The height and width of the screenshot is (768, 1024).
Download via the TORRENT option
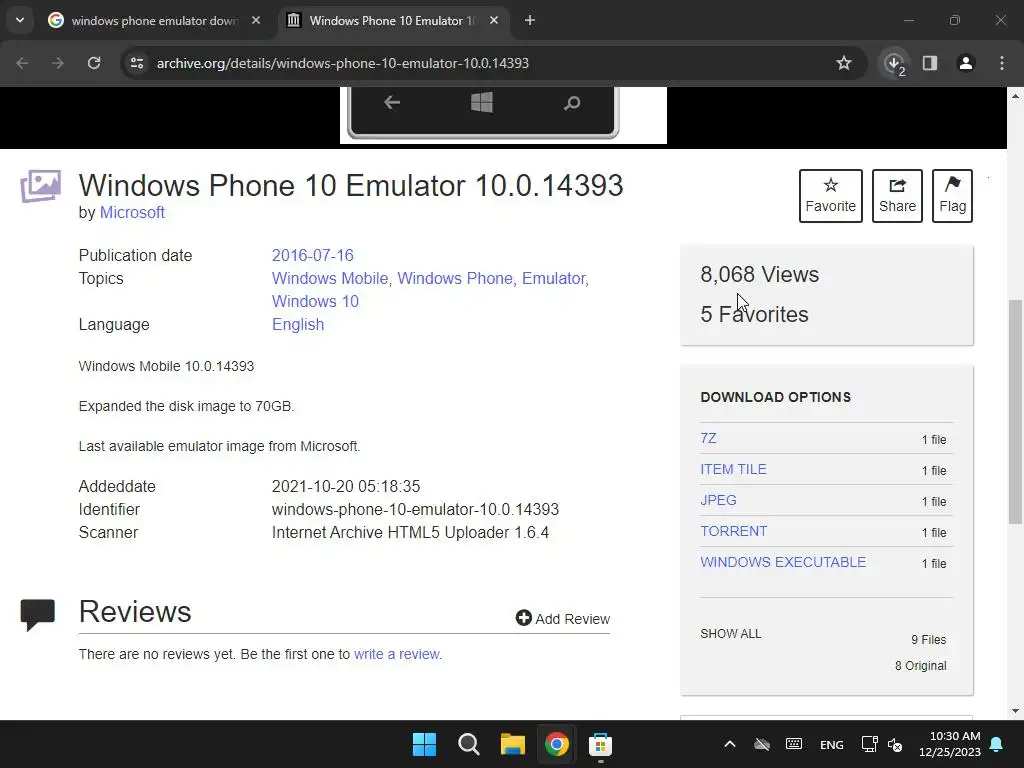733,532
